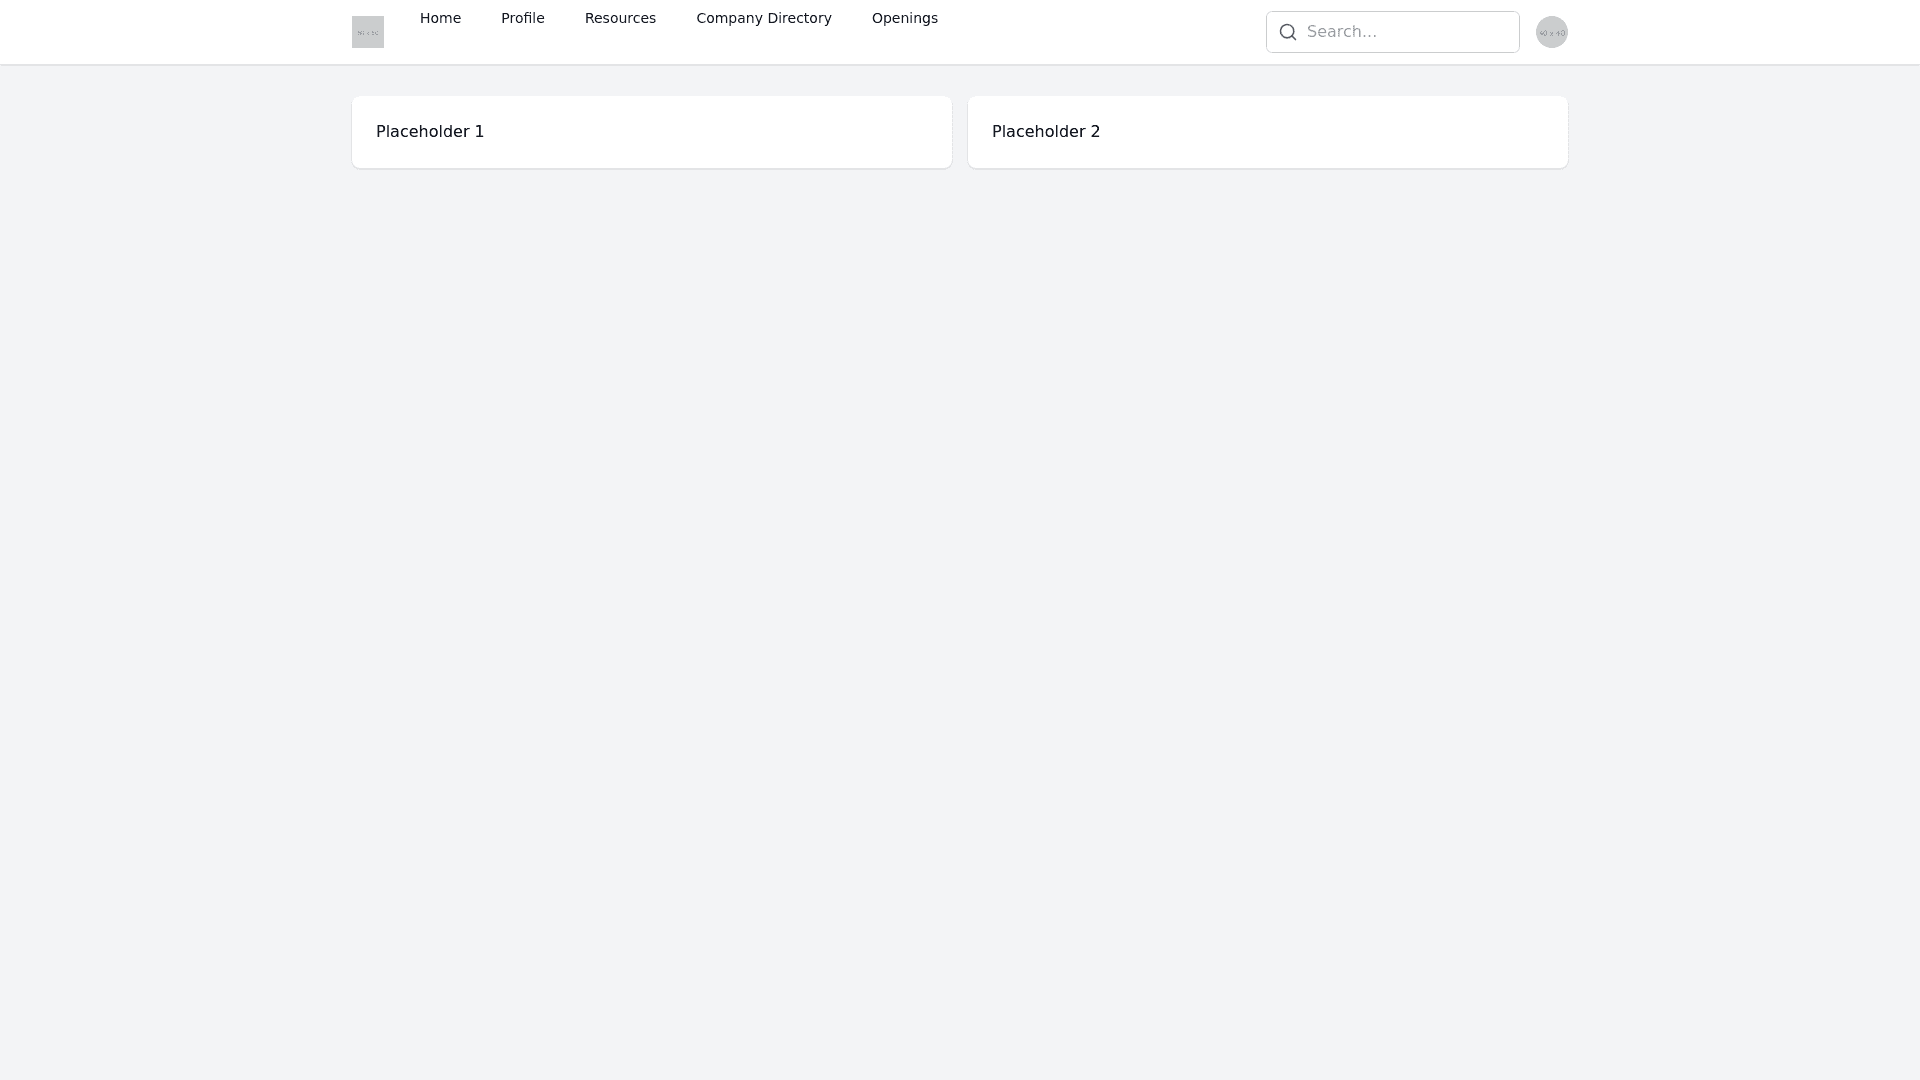Select the Home navigation item
Image resolution: width=1920 pixels, height=1080 pixels.
click(440, 18)
